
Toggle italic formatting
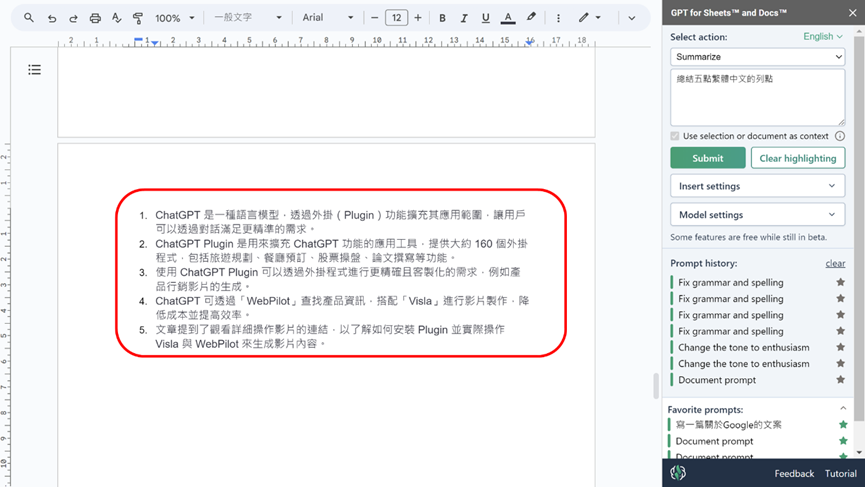click(464, 18)
